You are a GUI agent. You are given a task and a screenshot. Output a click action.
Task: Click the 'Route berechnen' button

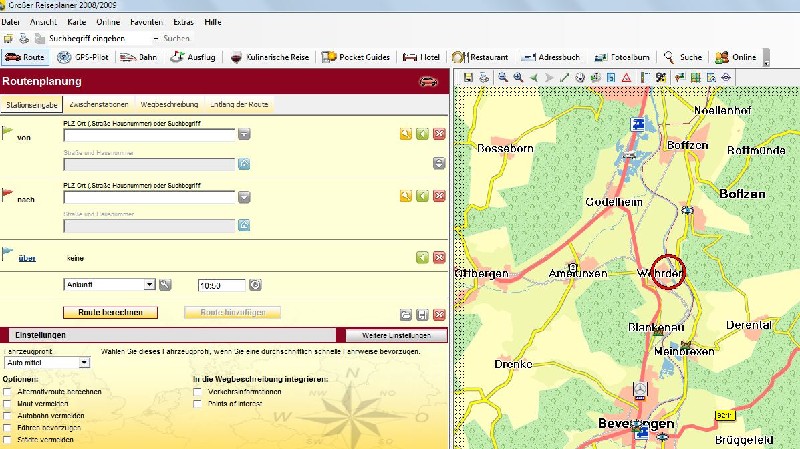tap(110, 311)
